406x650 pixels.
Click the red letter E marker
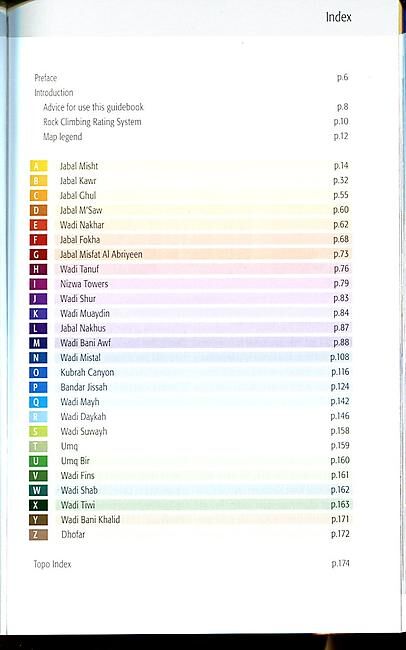39,225
